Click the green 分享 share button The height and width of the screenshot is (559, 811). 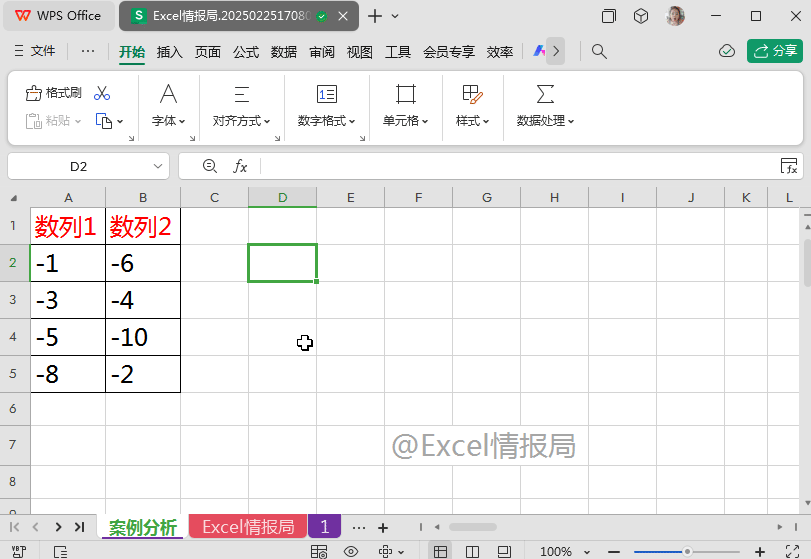click(x=775, y=51)
